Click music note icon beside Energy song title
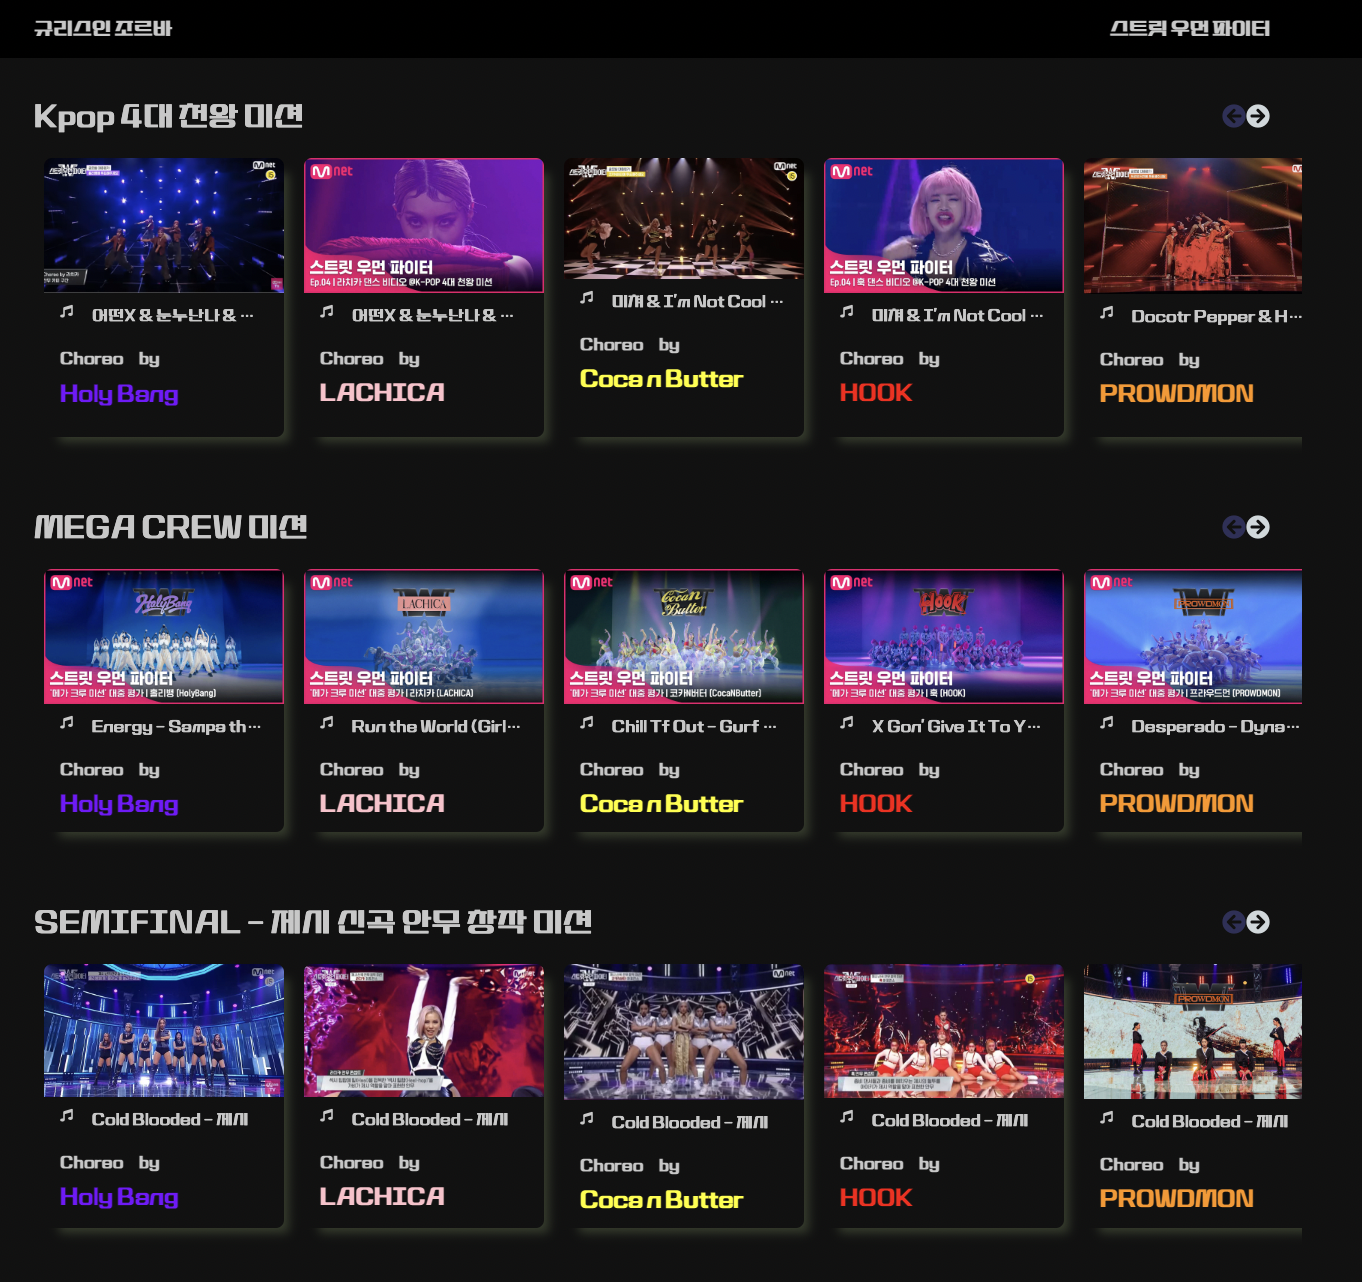Screen dimensions: 1362x1282 67,722
